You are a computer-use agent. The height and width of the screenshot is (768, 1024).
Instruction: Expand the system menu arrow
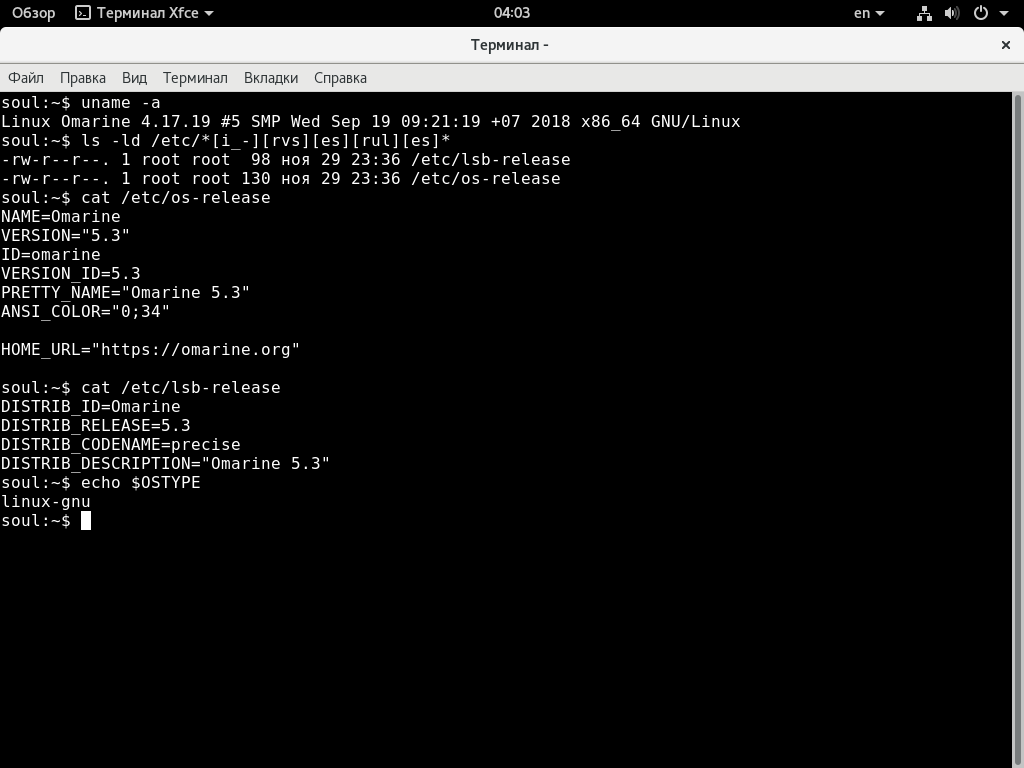click(x=1004, y=13)
